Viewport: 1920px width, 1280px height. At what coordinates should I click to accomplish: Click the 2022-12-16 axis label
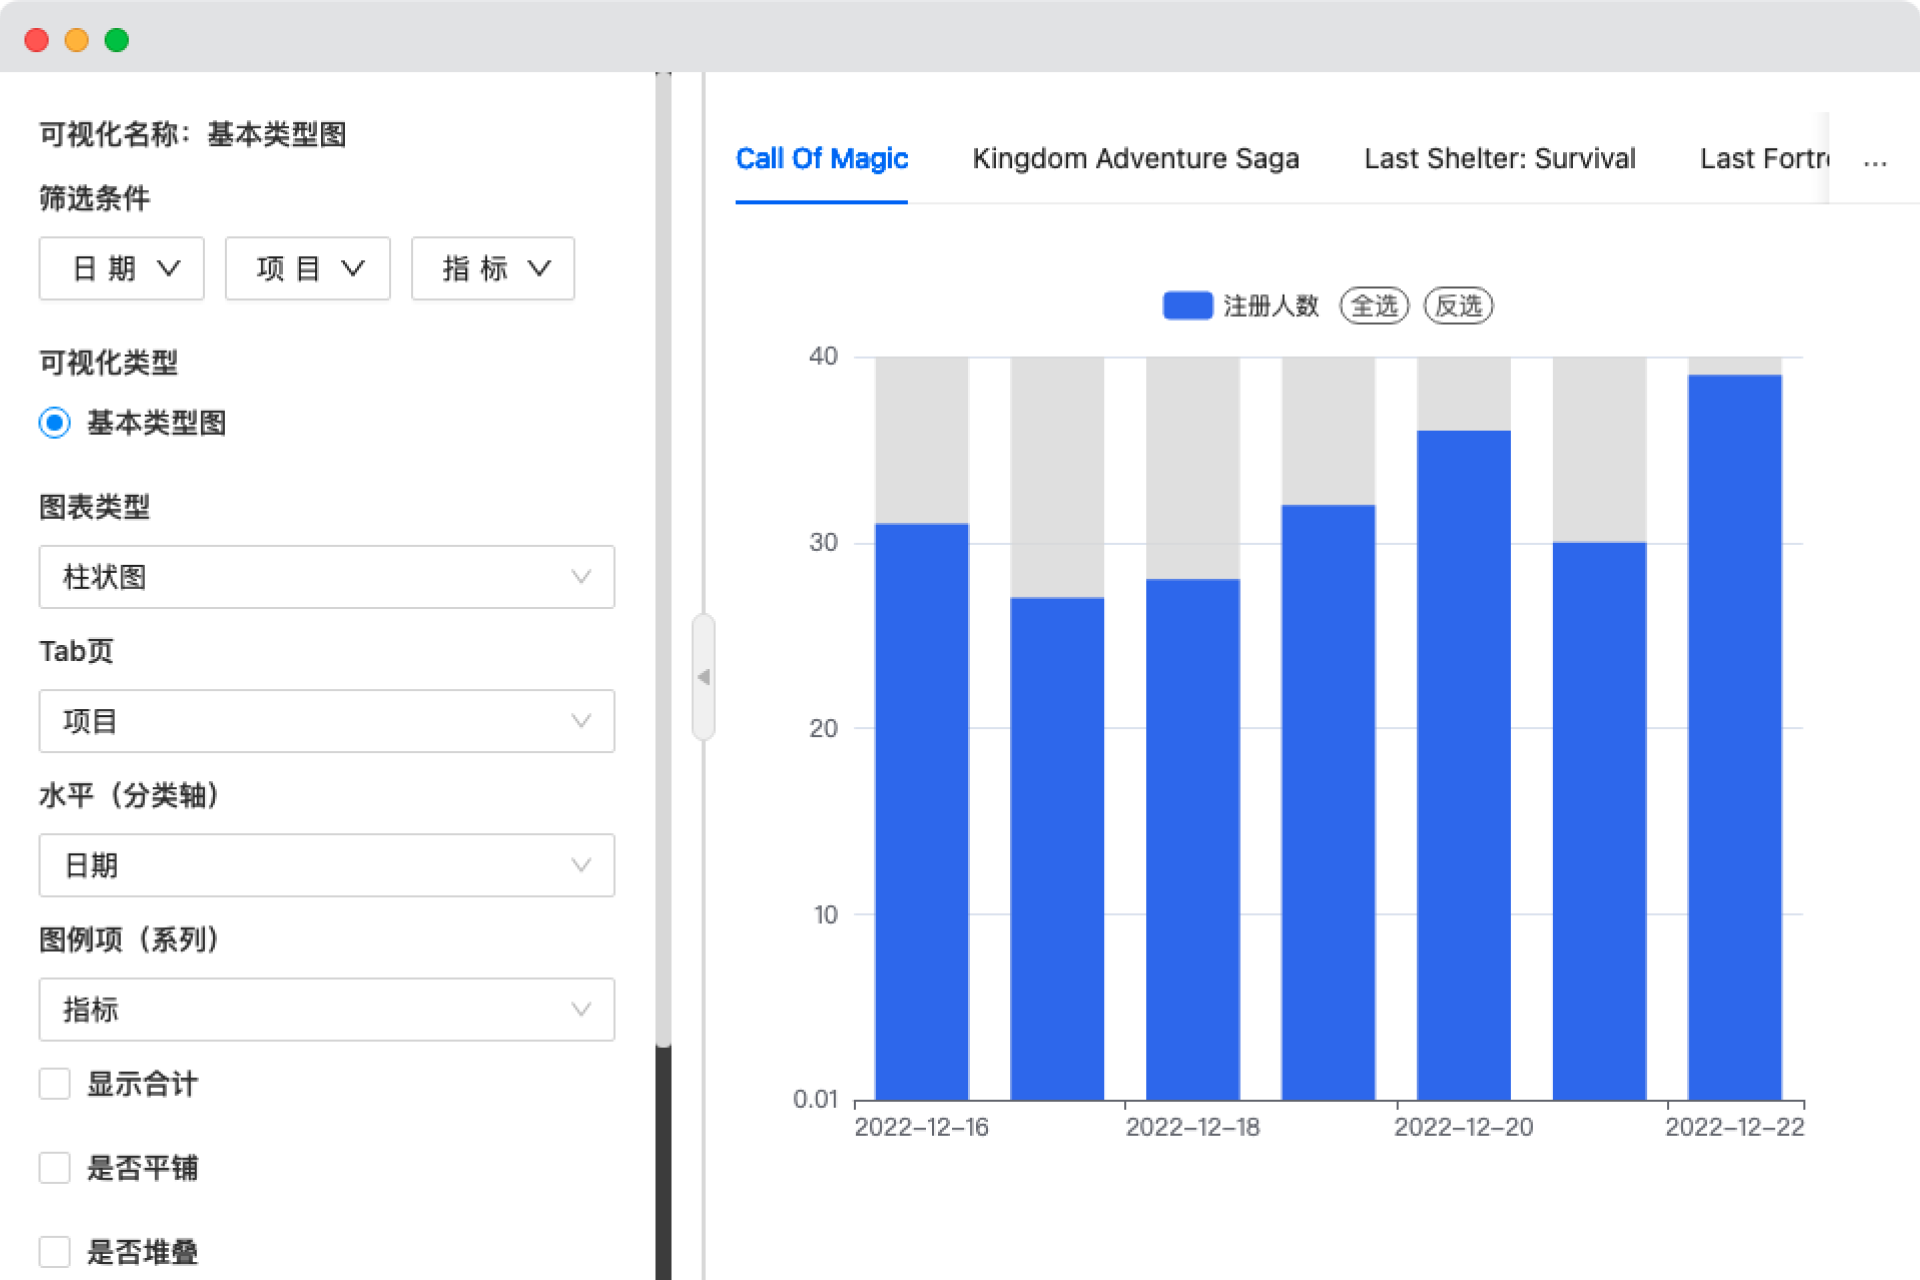[x=922, y=1127]
